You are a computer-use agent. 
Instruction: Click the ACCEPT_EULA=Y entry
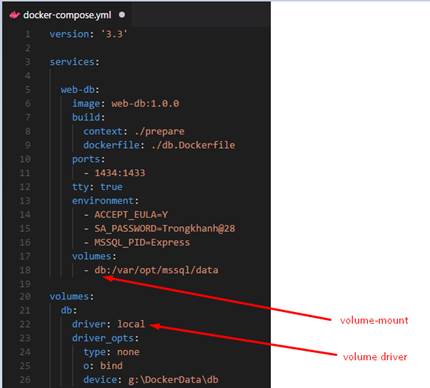point(131,214)
